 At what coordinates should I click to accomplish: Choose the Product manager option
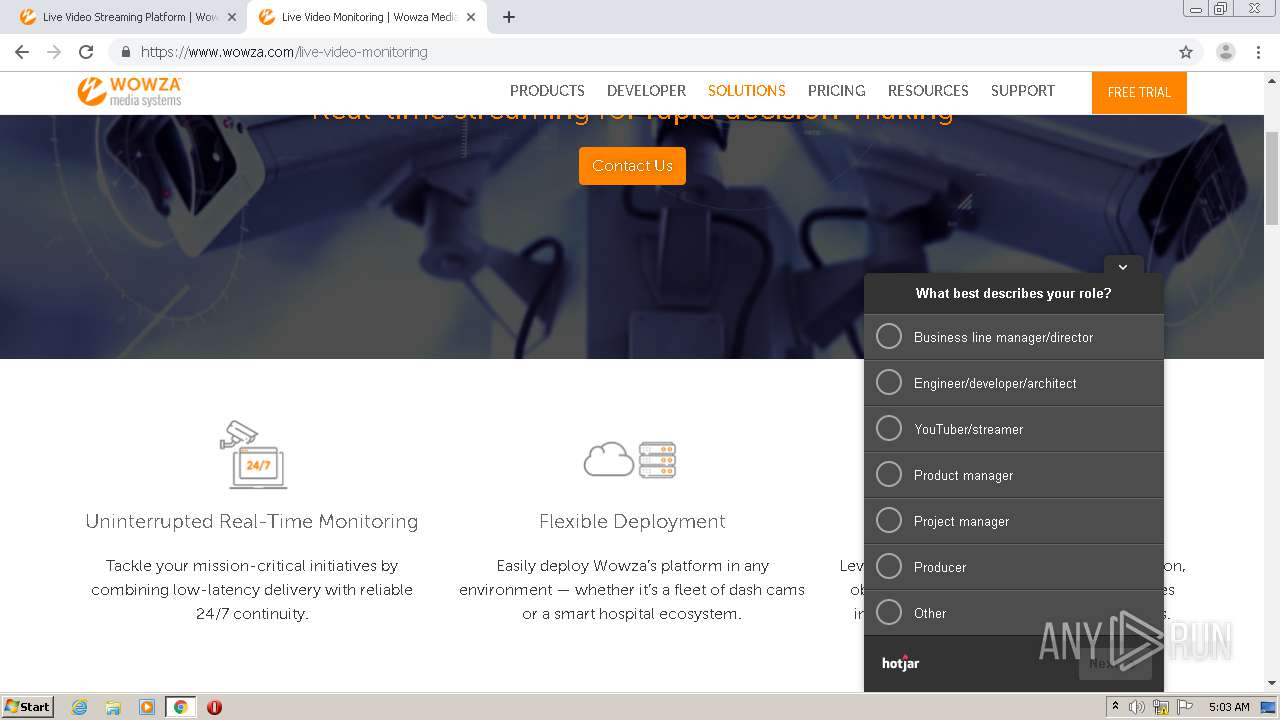coord(1014,475)
